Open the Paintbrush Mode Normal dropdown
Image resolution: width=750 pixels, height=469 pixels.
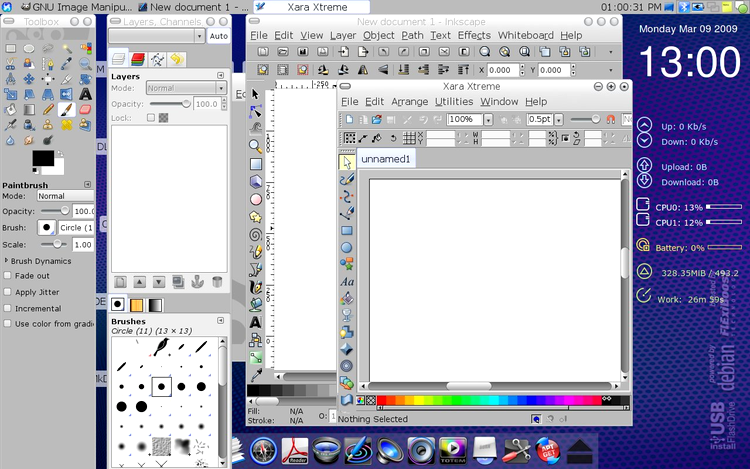point(66,196)
